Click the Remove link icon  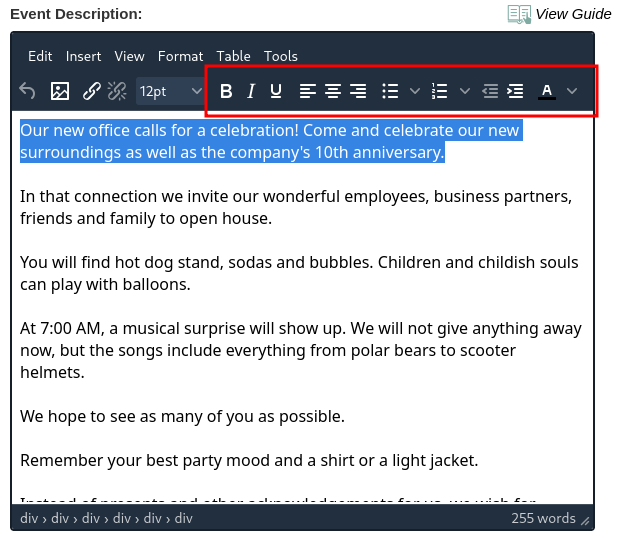[117, 91]
